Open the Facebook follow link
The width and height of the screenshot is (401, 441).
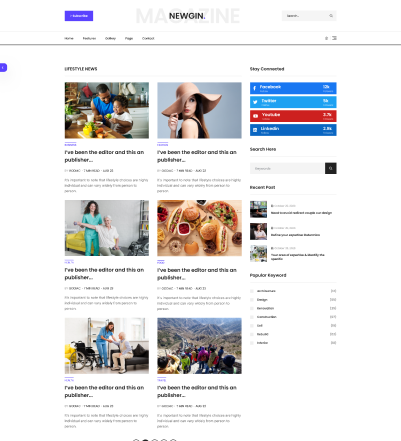pyautogui.click(x=293, y=88)
